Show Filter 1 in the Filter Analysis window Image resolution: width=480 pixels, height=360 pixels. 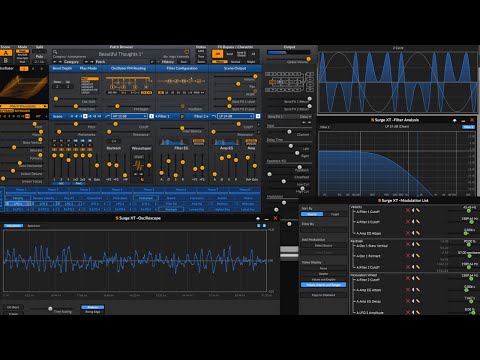[x=324, y=127]
